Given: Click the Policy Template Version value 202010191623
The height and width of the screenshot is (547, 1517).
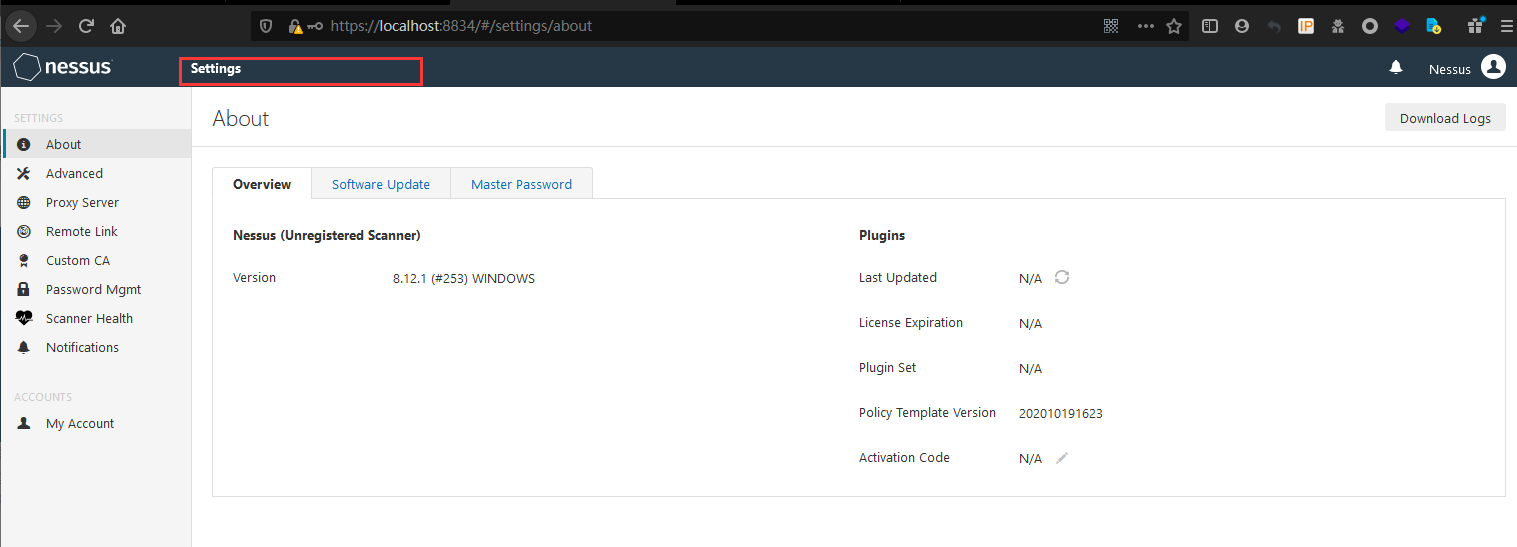Looking at the screenshot, I should pos(1061,413).
